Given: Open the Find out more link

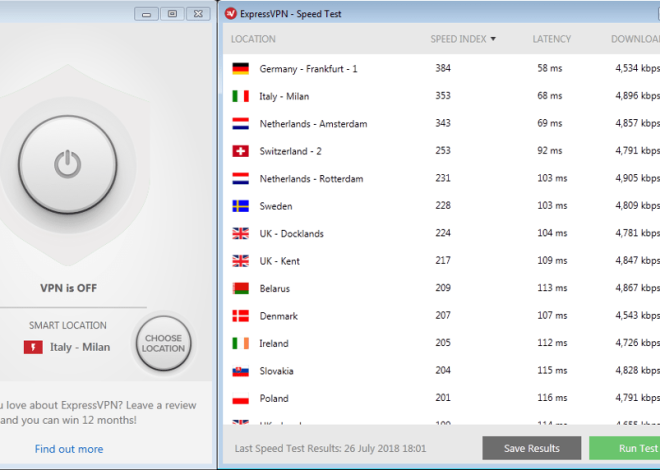Looking at the screenshot, I should (69, 449).
